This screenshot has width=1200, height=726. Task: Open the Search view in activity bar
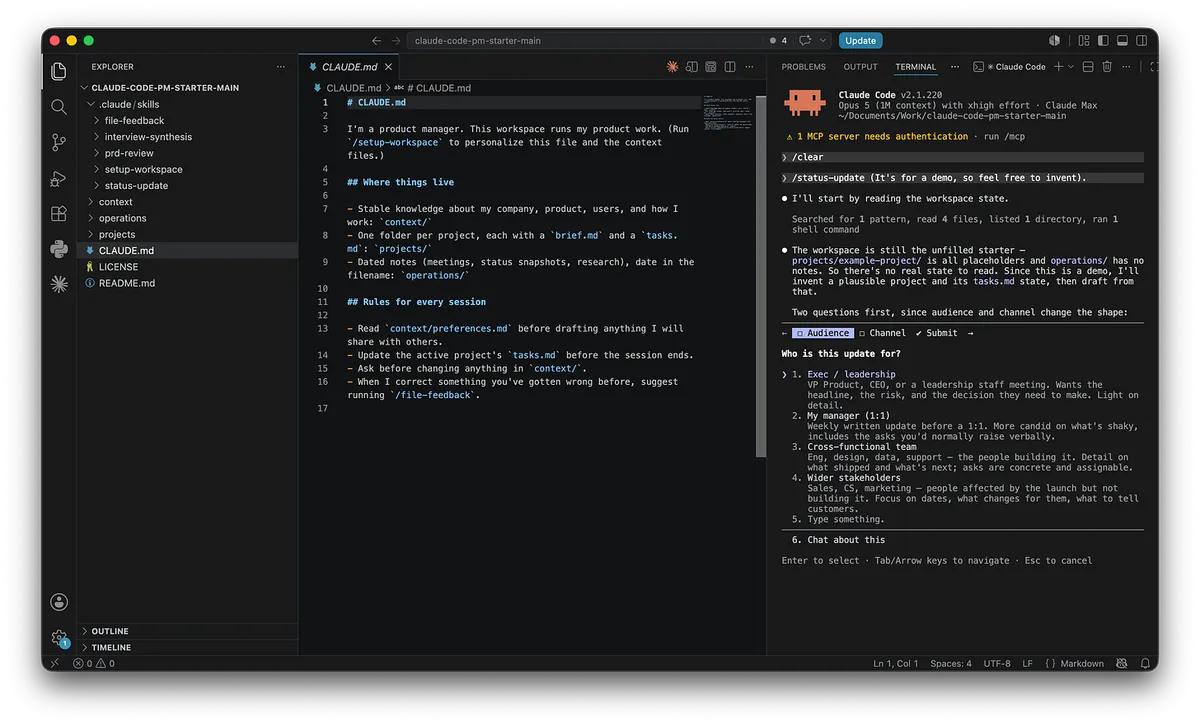pyautogui.click(x=59, y=107)
